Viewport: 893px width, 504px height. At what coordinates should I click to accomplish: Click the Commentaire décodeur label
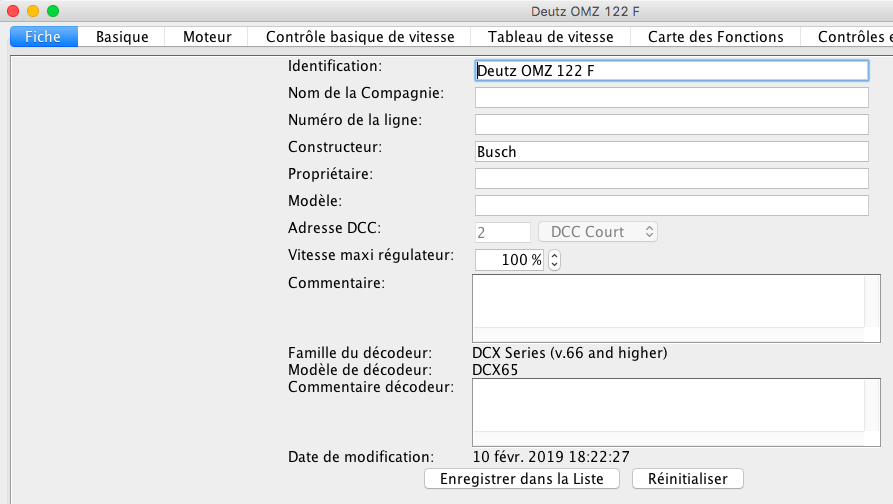tap(371, 387)
